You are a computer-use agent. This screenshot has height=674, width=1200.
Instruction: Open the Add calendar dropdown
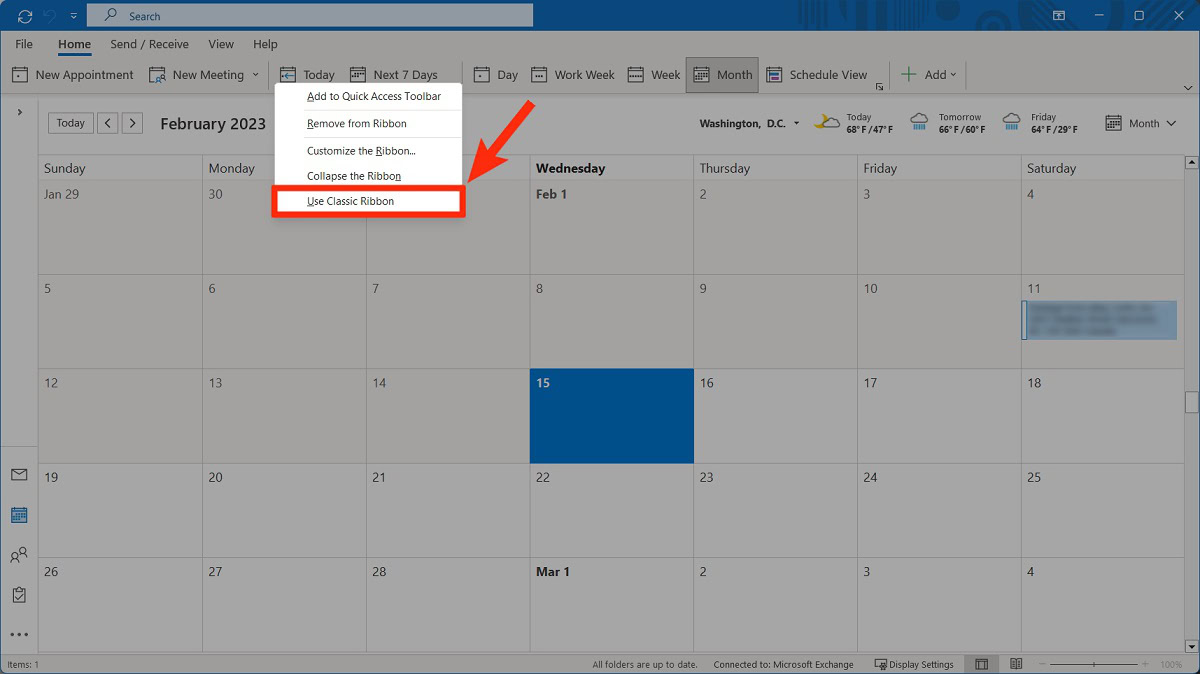click(x=929, y=75)
